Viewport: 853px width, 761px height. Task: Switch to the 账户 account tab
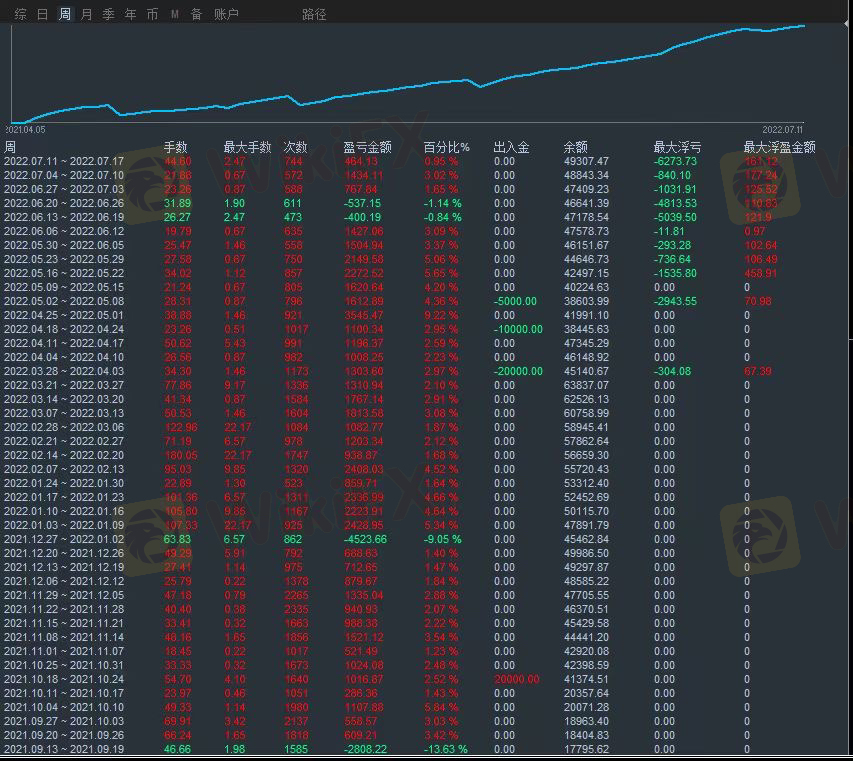pos(226,14)
